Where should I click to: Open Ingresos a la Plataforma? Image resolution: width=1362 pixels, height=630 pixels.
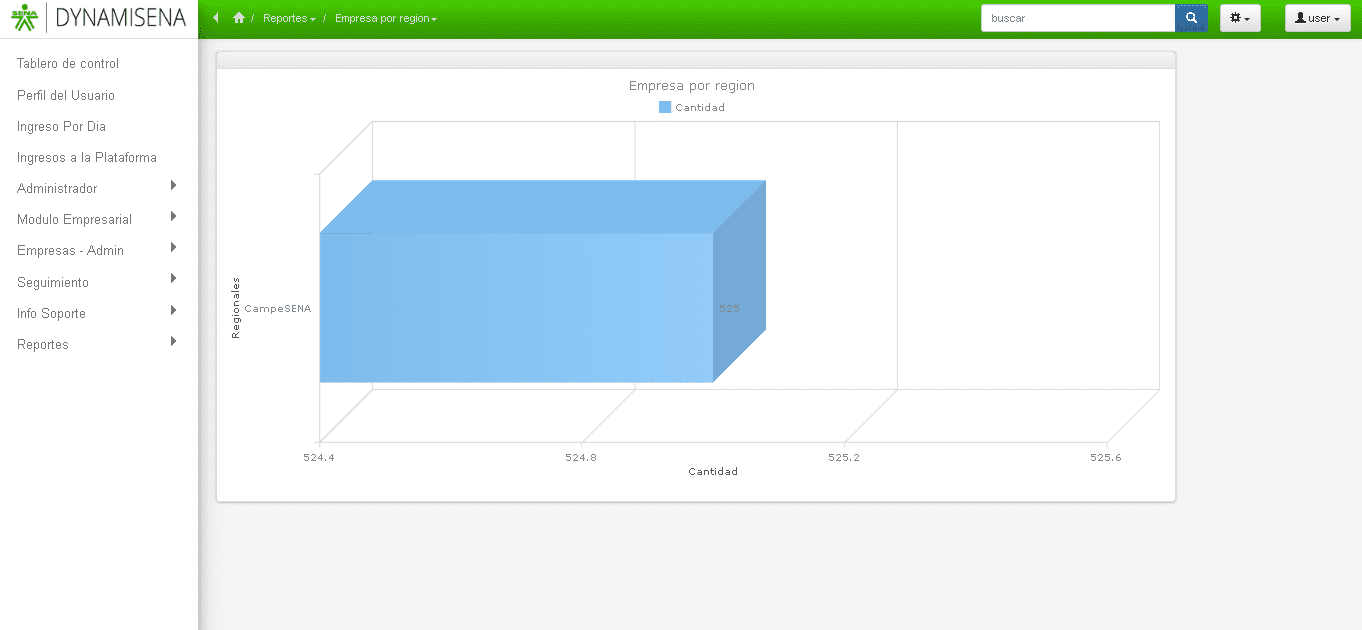(x=87, y=158)
